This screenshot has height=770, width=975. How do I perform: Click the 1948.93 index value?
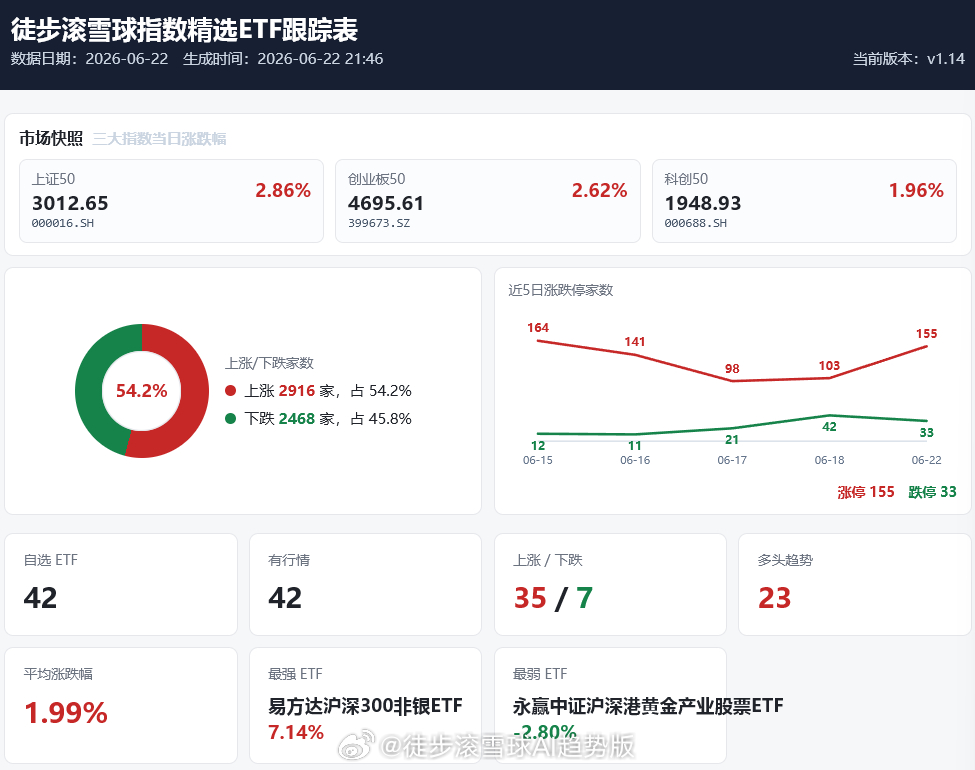click(x=703, y=203)
